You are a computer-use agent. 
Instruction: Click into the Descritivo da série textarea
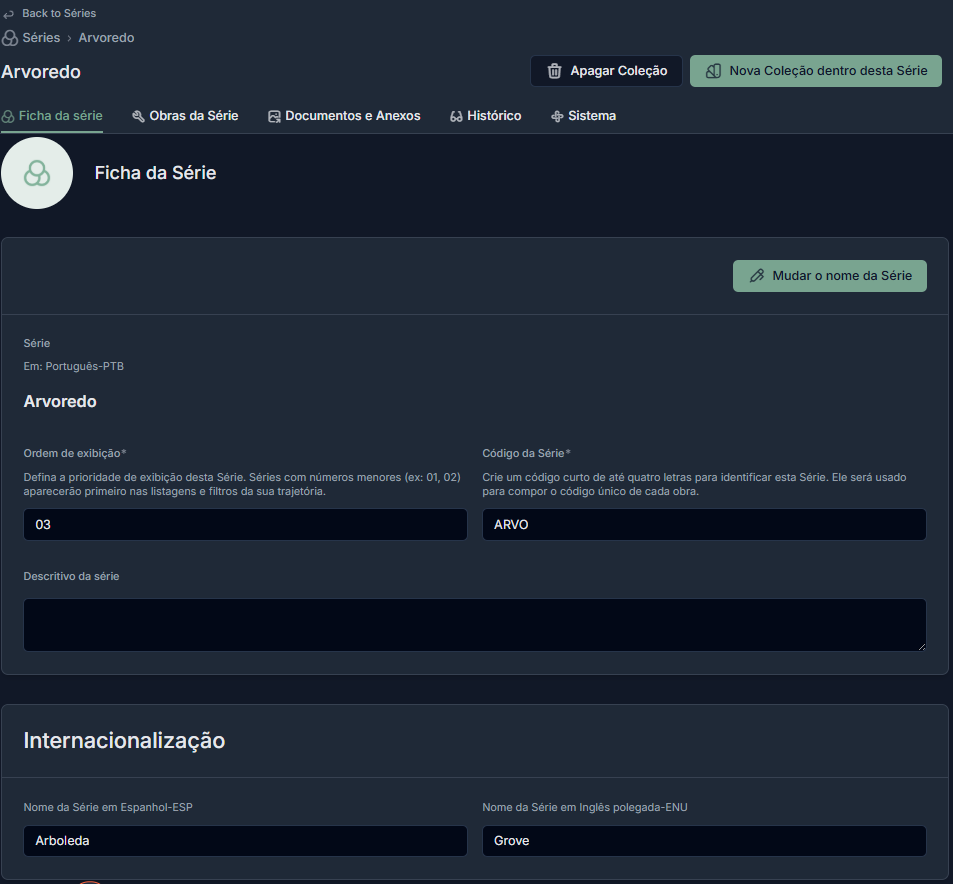tap(475, 625)
